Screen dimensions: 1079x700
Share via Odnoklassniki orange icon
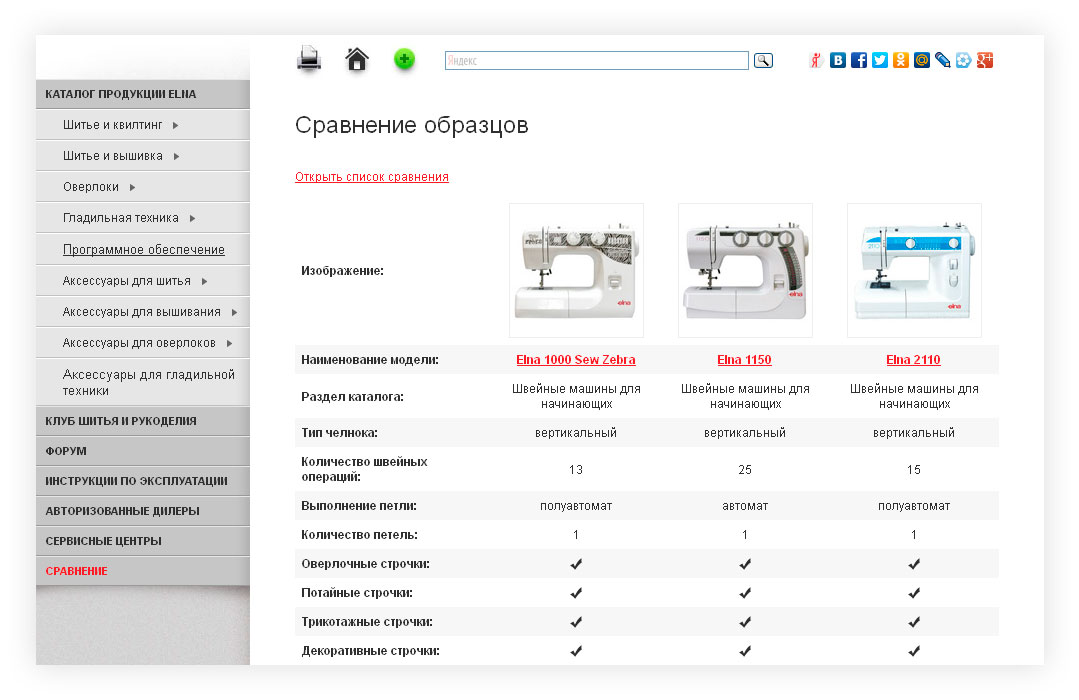coord(901,60)
